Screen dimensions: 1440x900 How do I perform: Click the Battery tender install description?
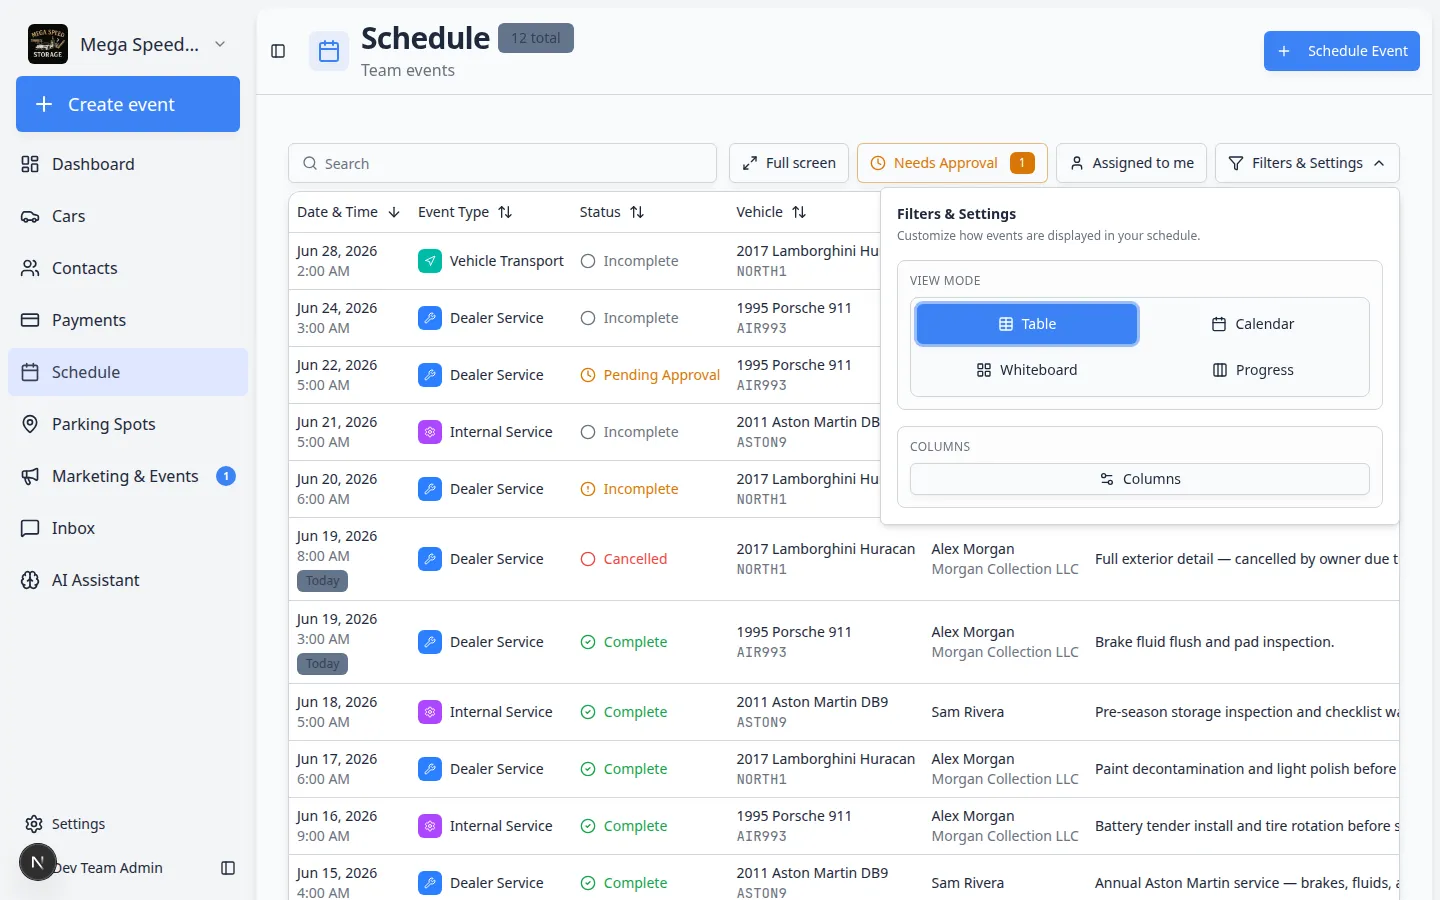pos(1247,826)
